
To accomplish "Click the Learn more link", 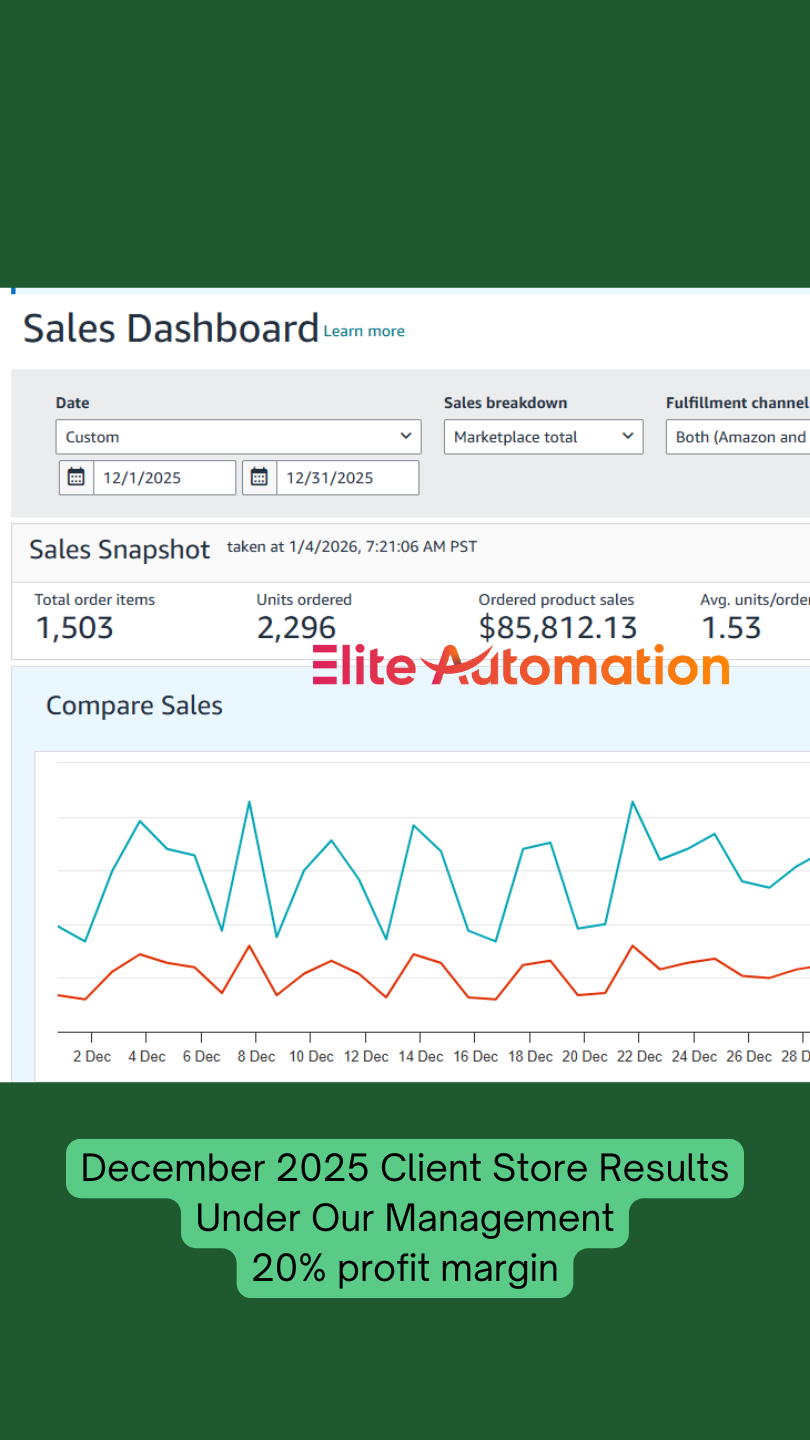I will (364, 331).
